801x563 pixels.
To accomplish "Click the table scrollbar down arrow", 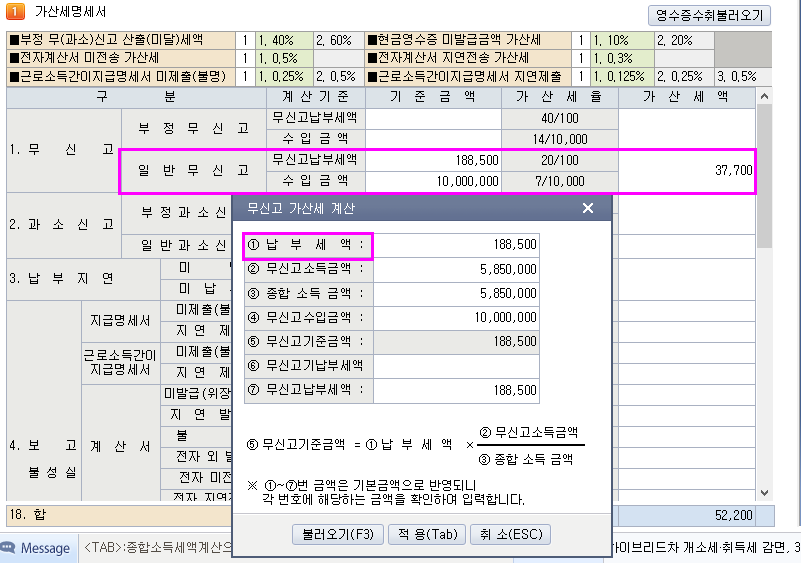I will point(764,492).
